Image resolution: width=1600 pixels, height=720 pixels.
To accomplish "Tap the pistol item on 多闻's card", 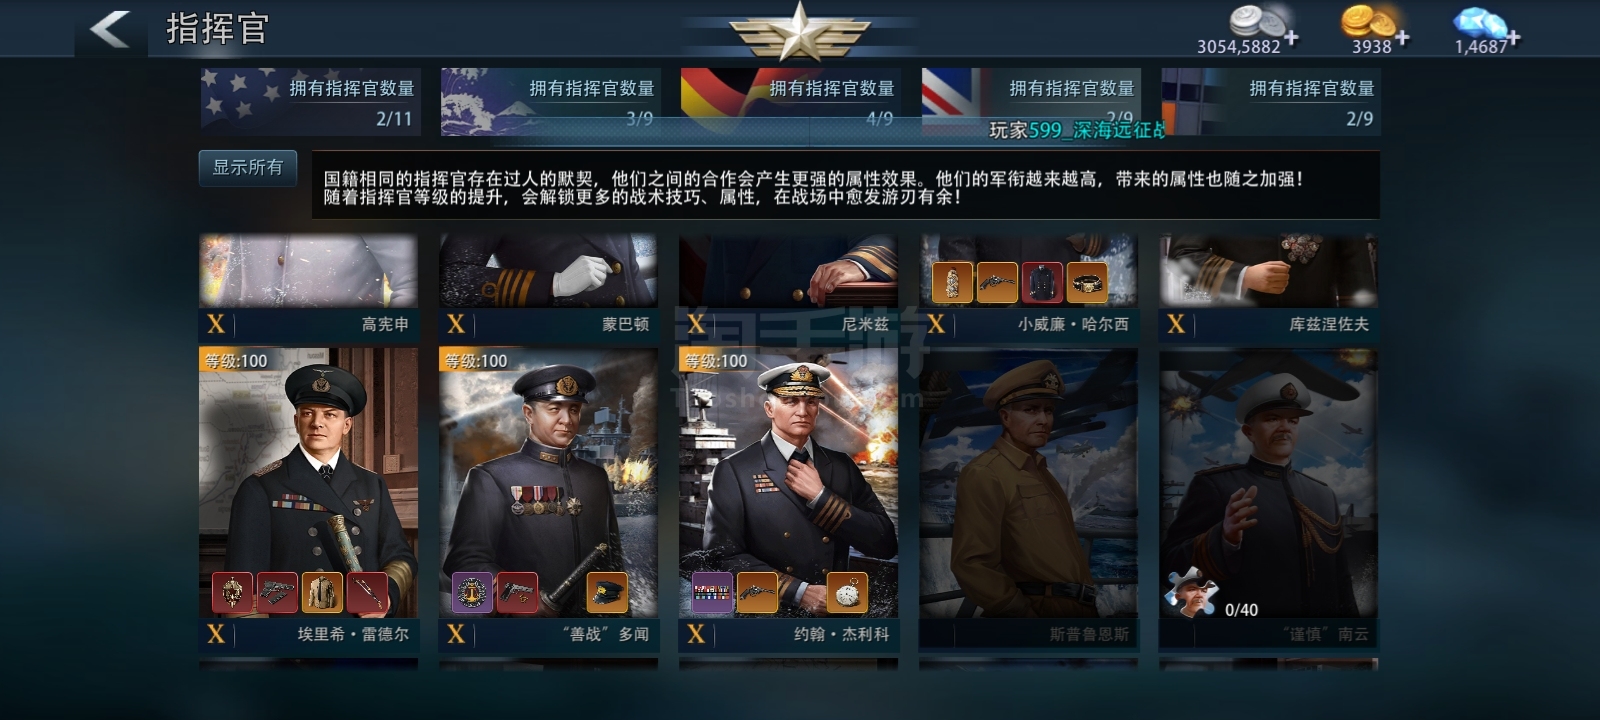I will [x=517, y=593].
